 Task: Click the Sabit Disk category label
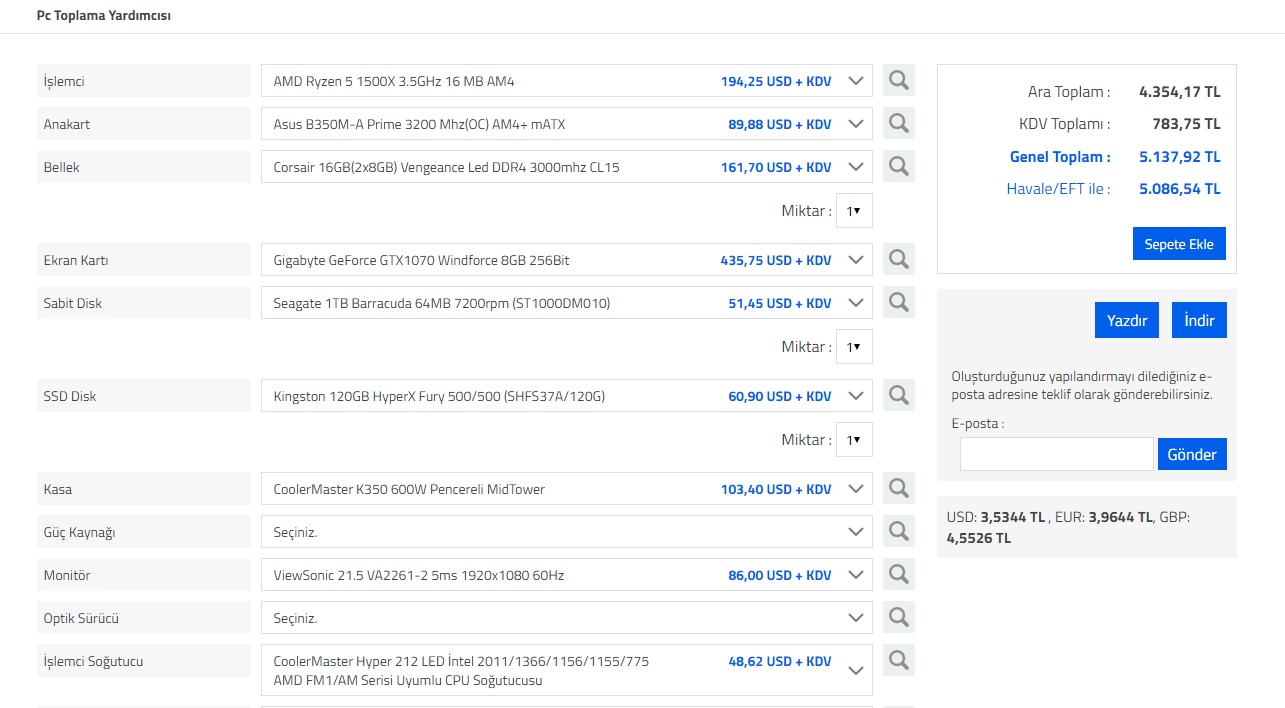coord(143,303)
